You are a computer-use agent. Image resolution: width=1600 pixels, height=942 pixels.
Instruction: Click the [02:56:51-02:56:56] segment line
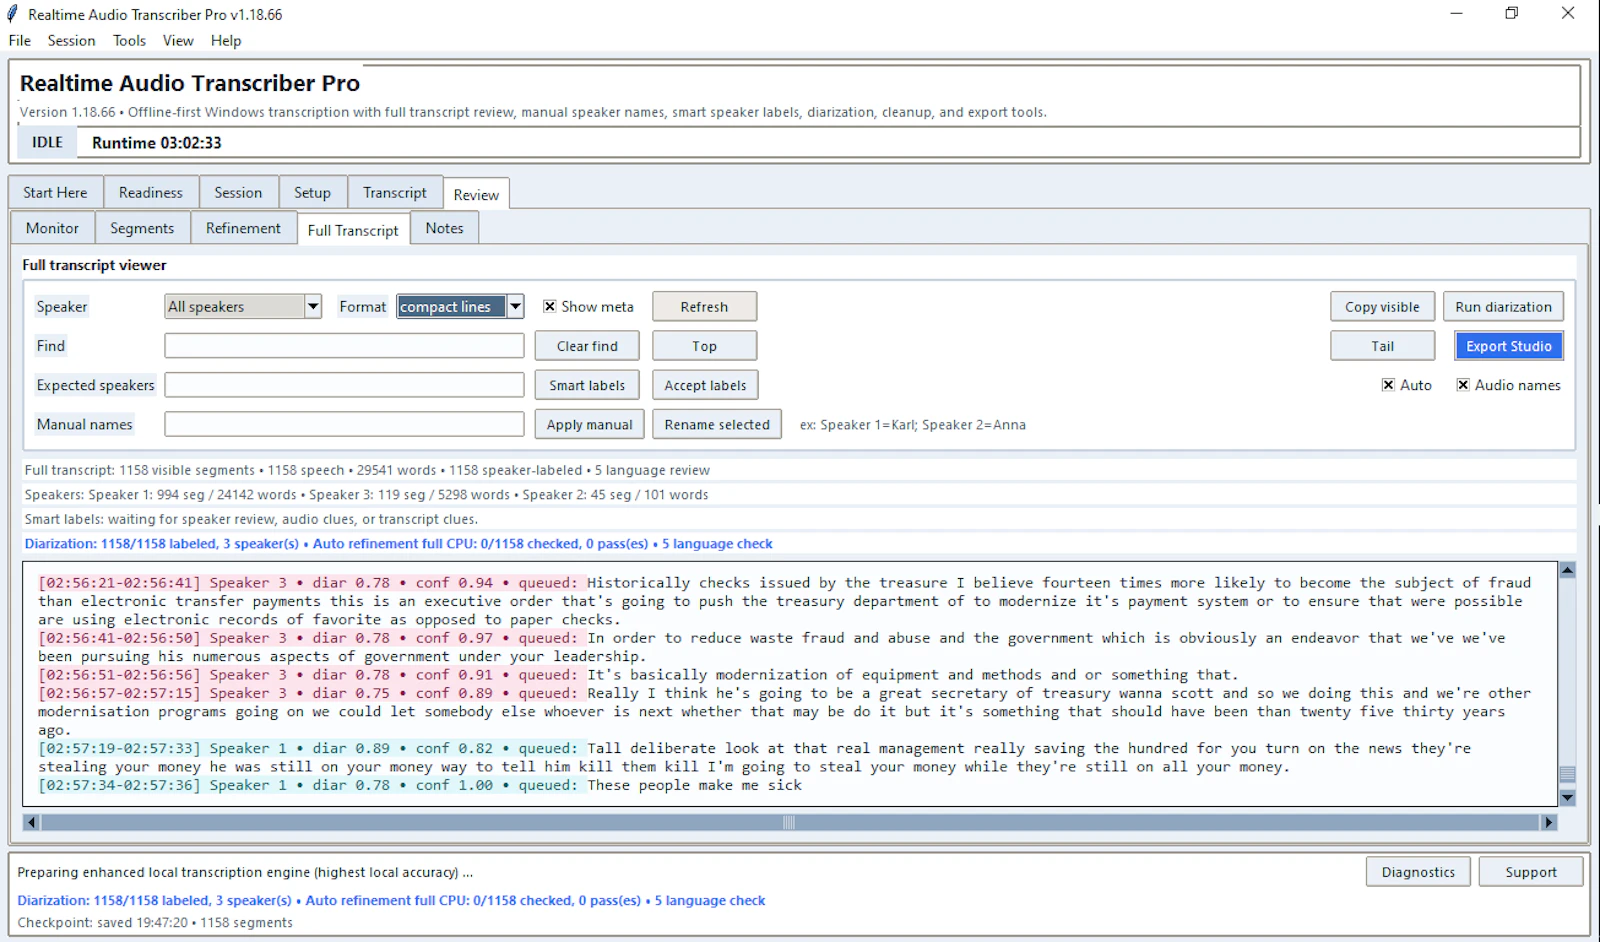[x=638, y=675]
